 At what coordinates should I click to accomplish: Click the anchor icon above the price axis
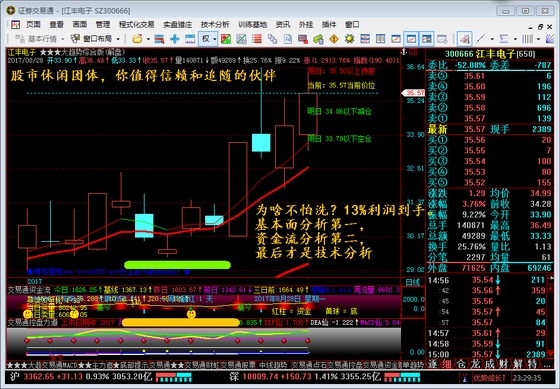[x=404, y=52]
